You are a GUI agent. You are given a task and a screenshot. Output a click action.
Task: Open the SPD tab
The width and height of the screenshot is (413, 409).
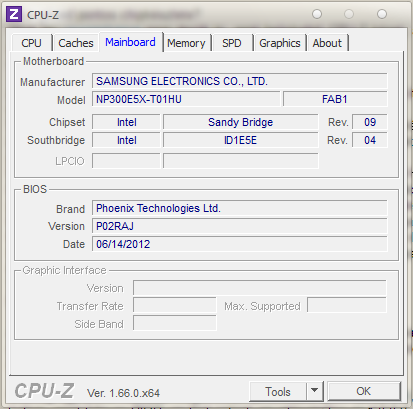click(x=232, y=43)
